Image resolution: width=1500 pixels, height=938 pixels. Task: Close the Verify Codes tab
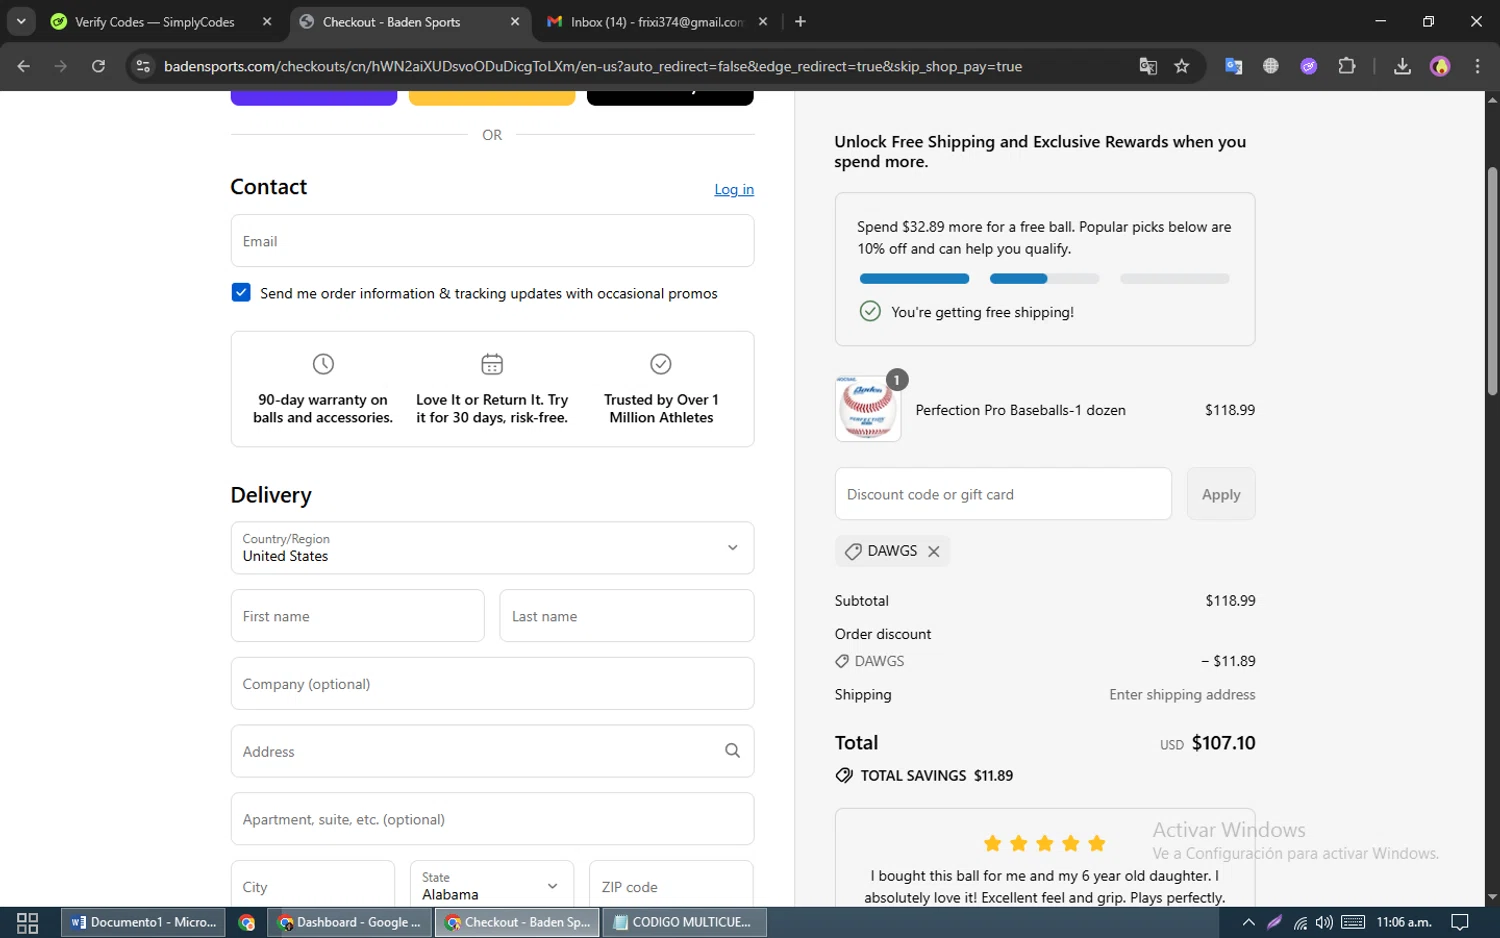click(x=267, y=21)
